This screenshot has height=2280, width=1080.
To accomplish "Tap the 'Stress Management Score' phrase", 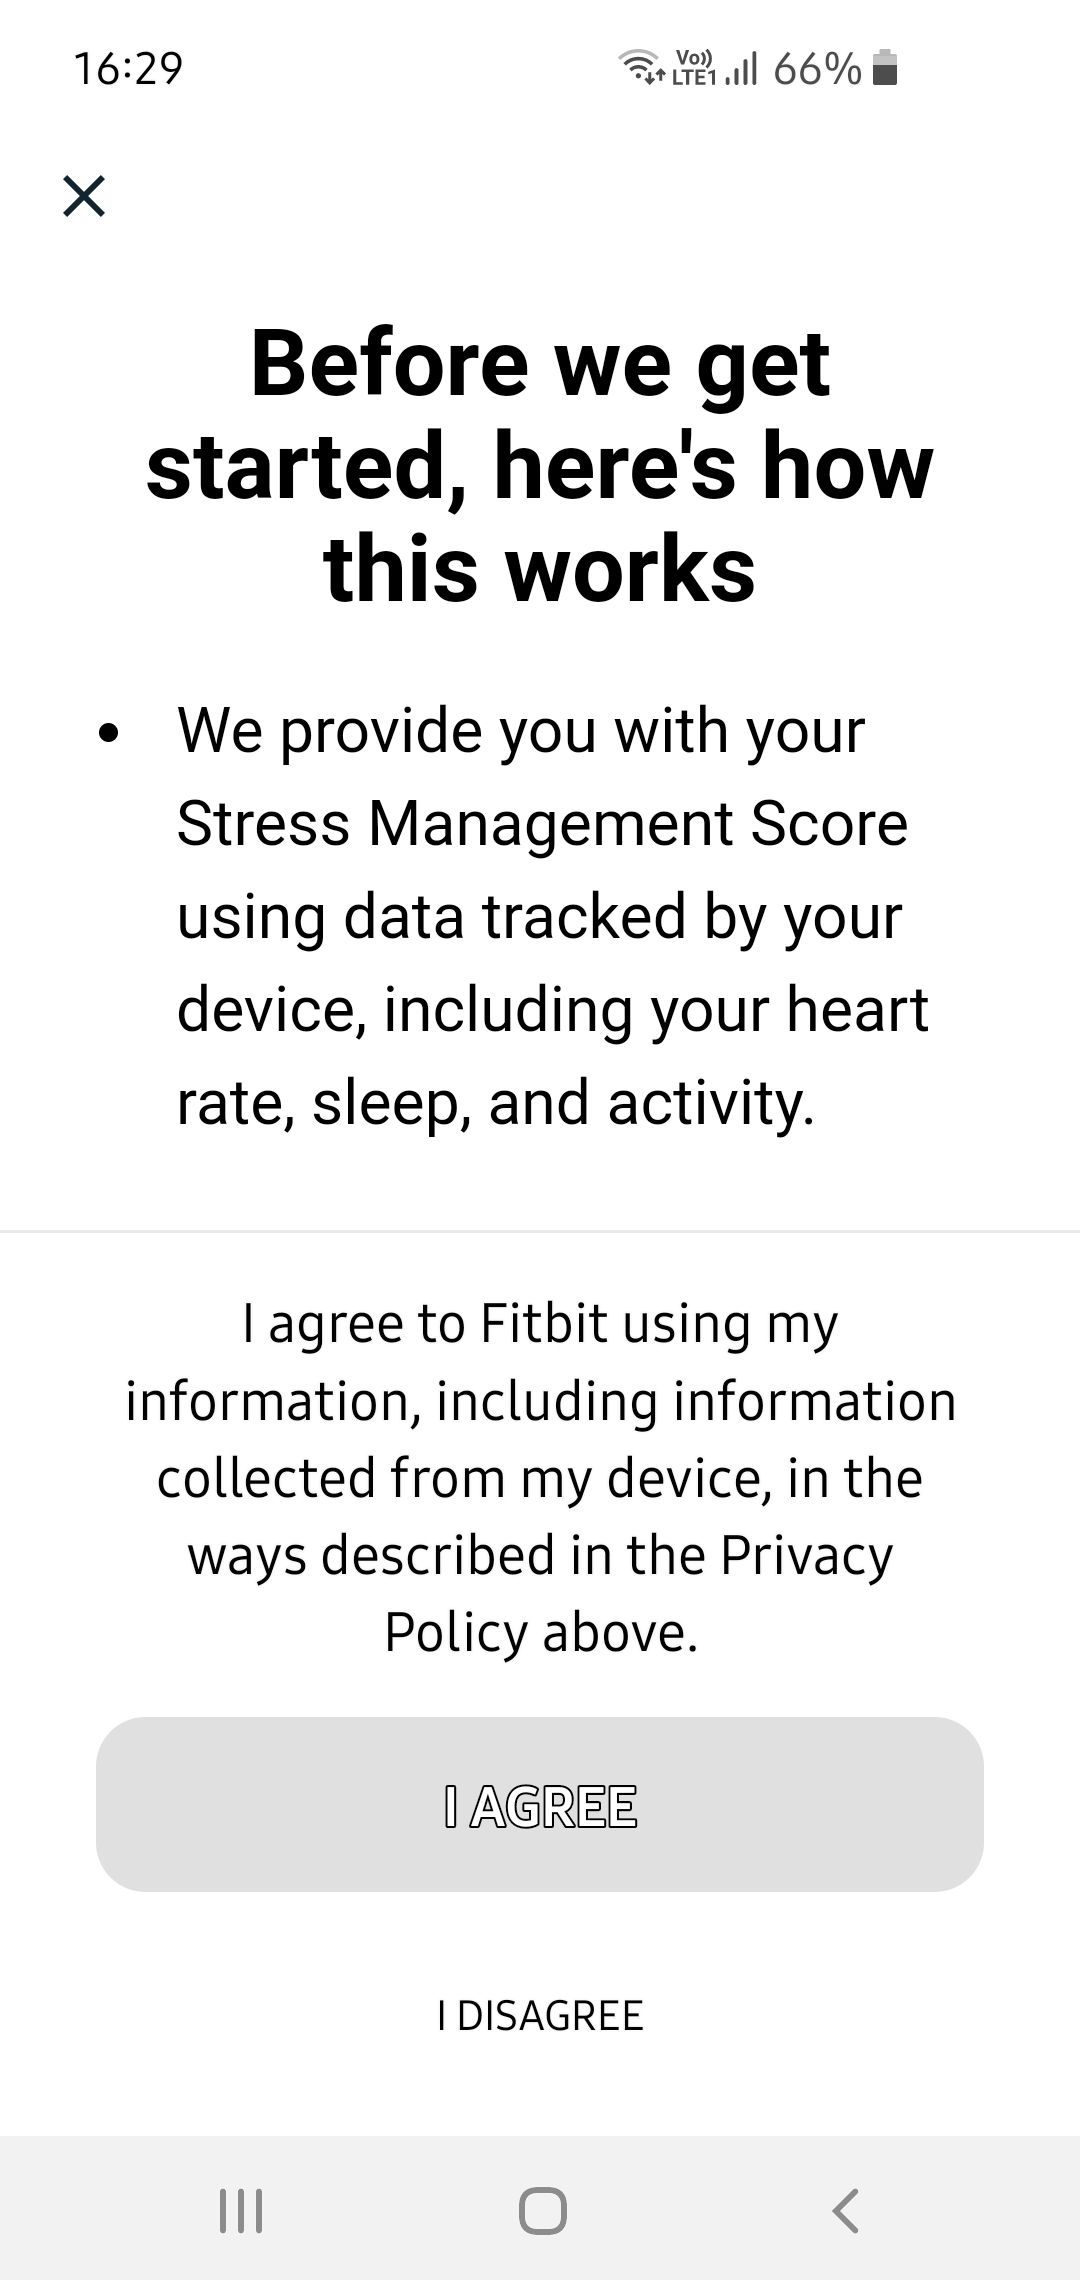I will click(x=542, y=823).
